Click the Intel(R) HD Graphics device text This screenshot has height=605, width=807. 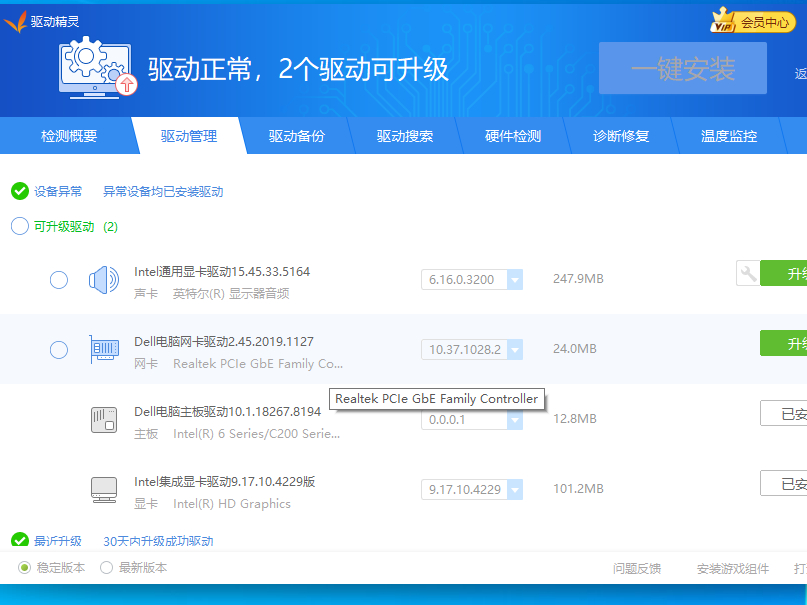[232, 504]
